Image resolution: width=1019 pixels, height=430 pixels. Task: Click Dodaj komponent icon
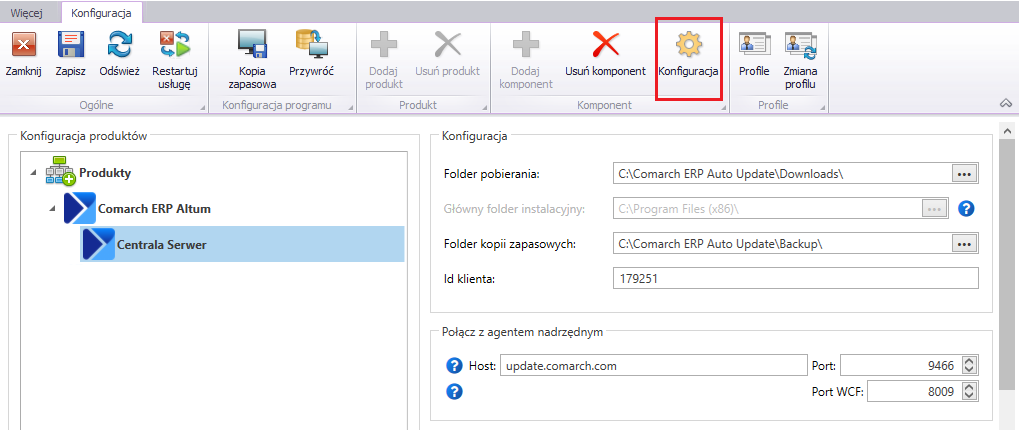[526, 45]
